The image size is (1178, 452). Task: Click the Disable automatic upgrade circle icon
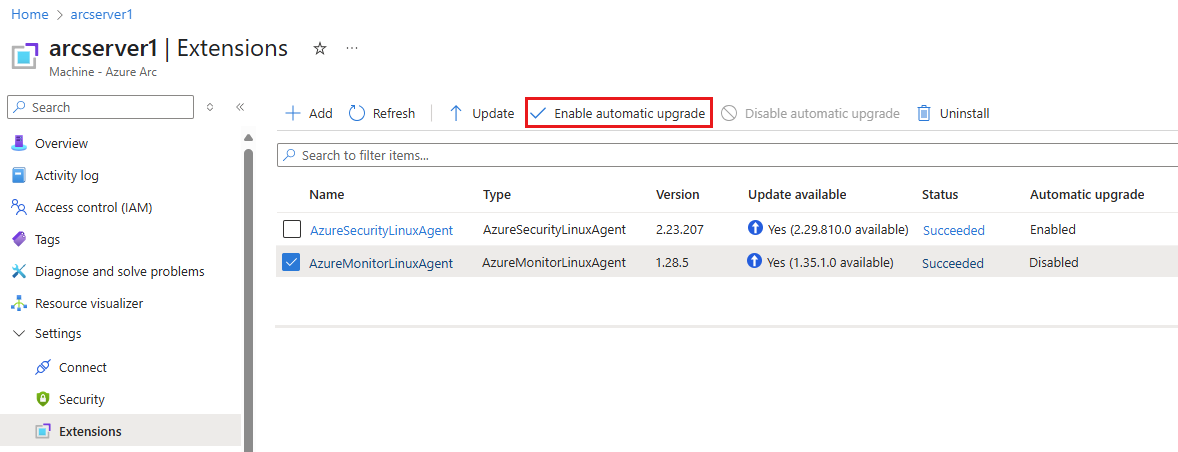click(x=729, y=113)
